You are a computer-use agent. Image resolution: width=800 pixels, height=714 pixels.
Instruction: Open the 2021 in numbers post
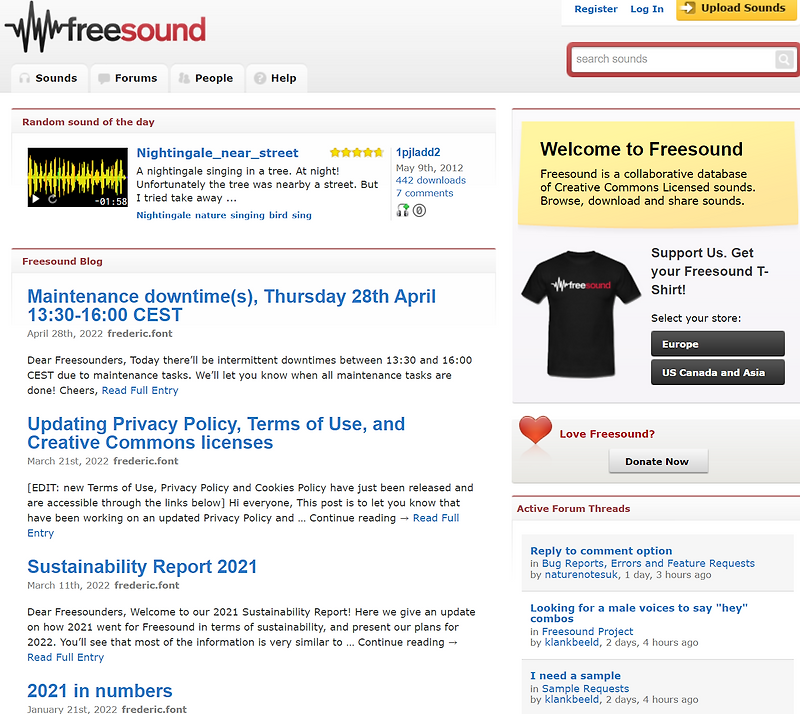pyautogui.click(x=99, y=691)
